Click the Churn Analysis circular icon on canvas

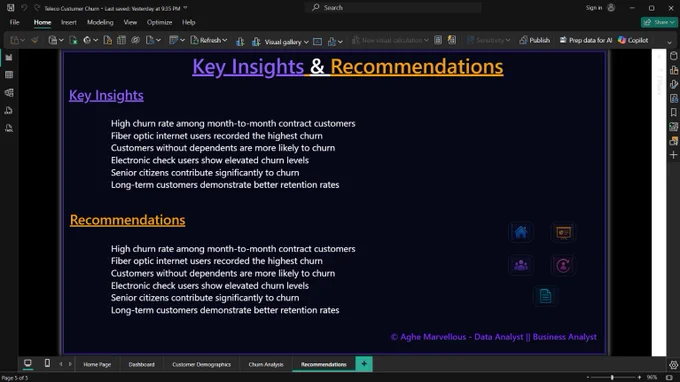pos(563,265)
